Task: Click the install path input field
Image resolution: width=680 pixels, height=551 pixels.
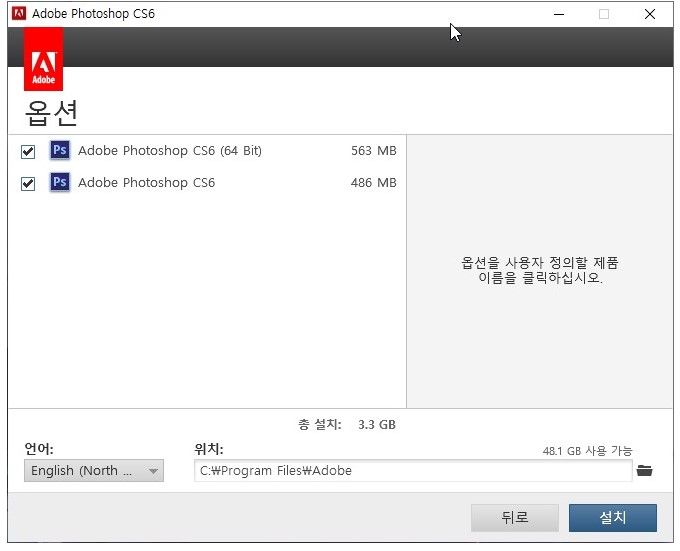Action: point(413,470)
